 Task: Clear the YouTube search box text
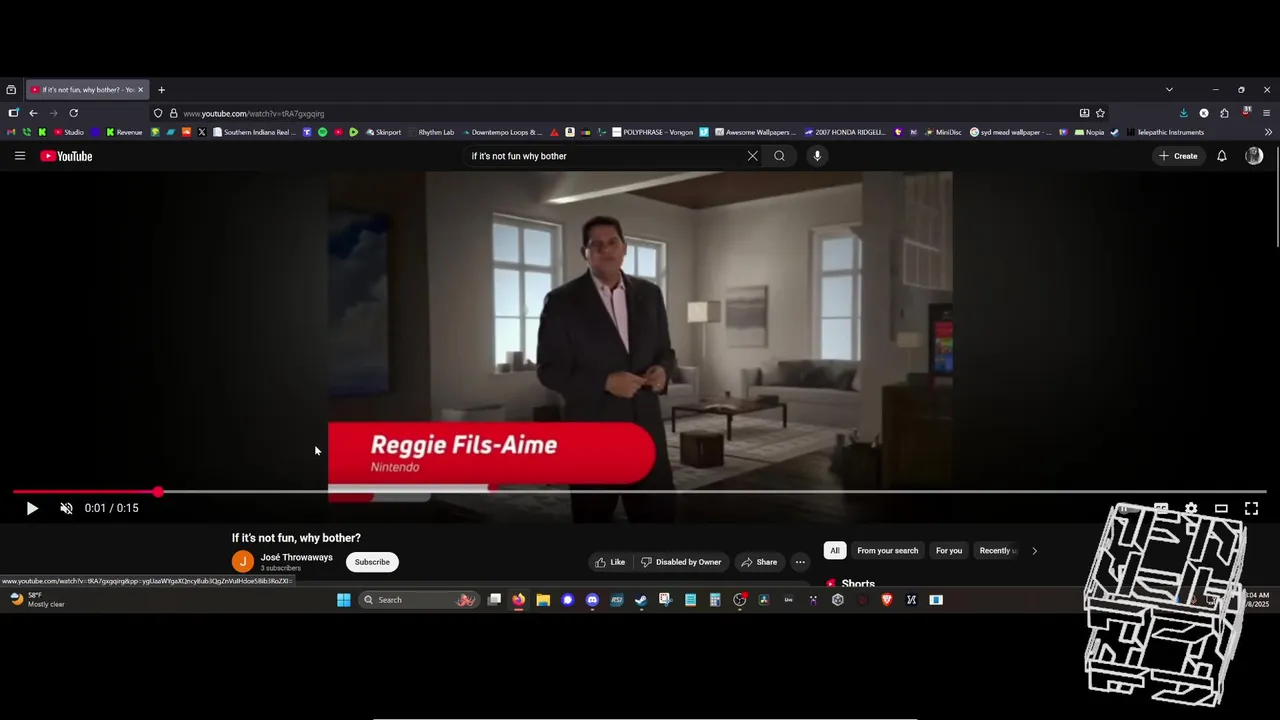[x=752, y=156]
